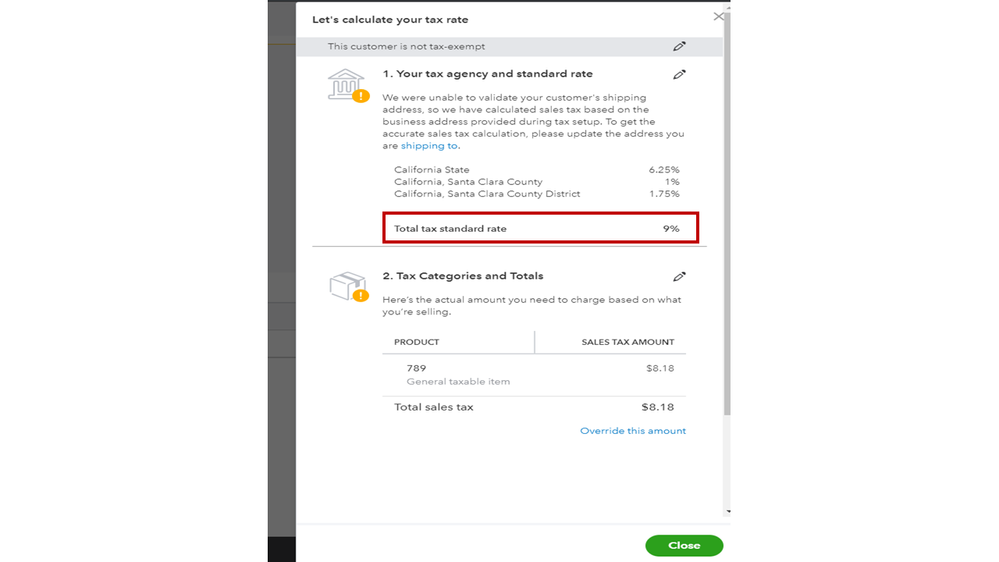The height and width of the screenshot is (562, 999).
Task: Edit the customer tax-exempt status
Action: (679, 47)
